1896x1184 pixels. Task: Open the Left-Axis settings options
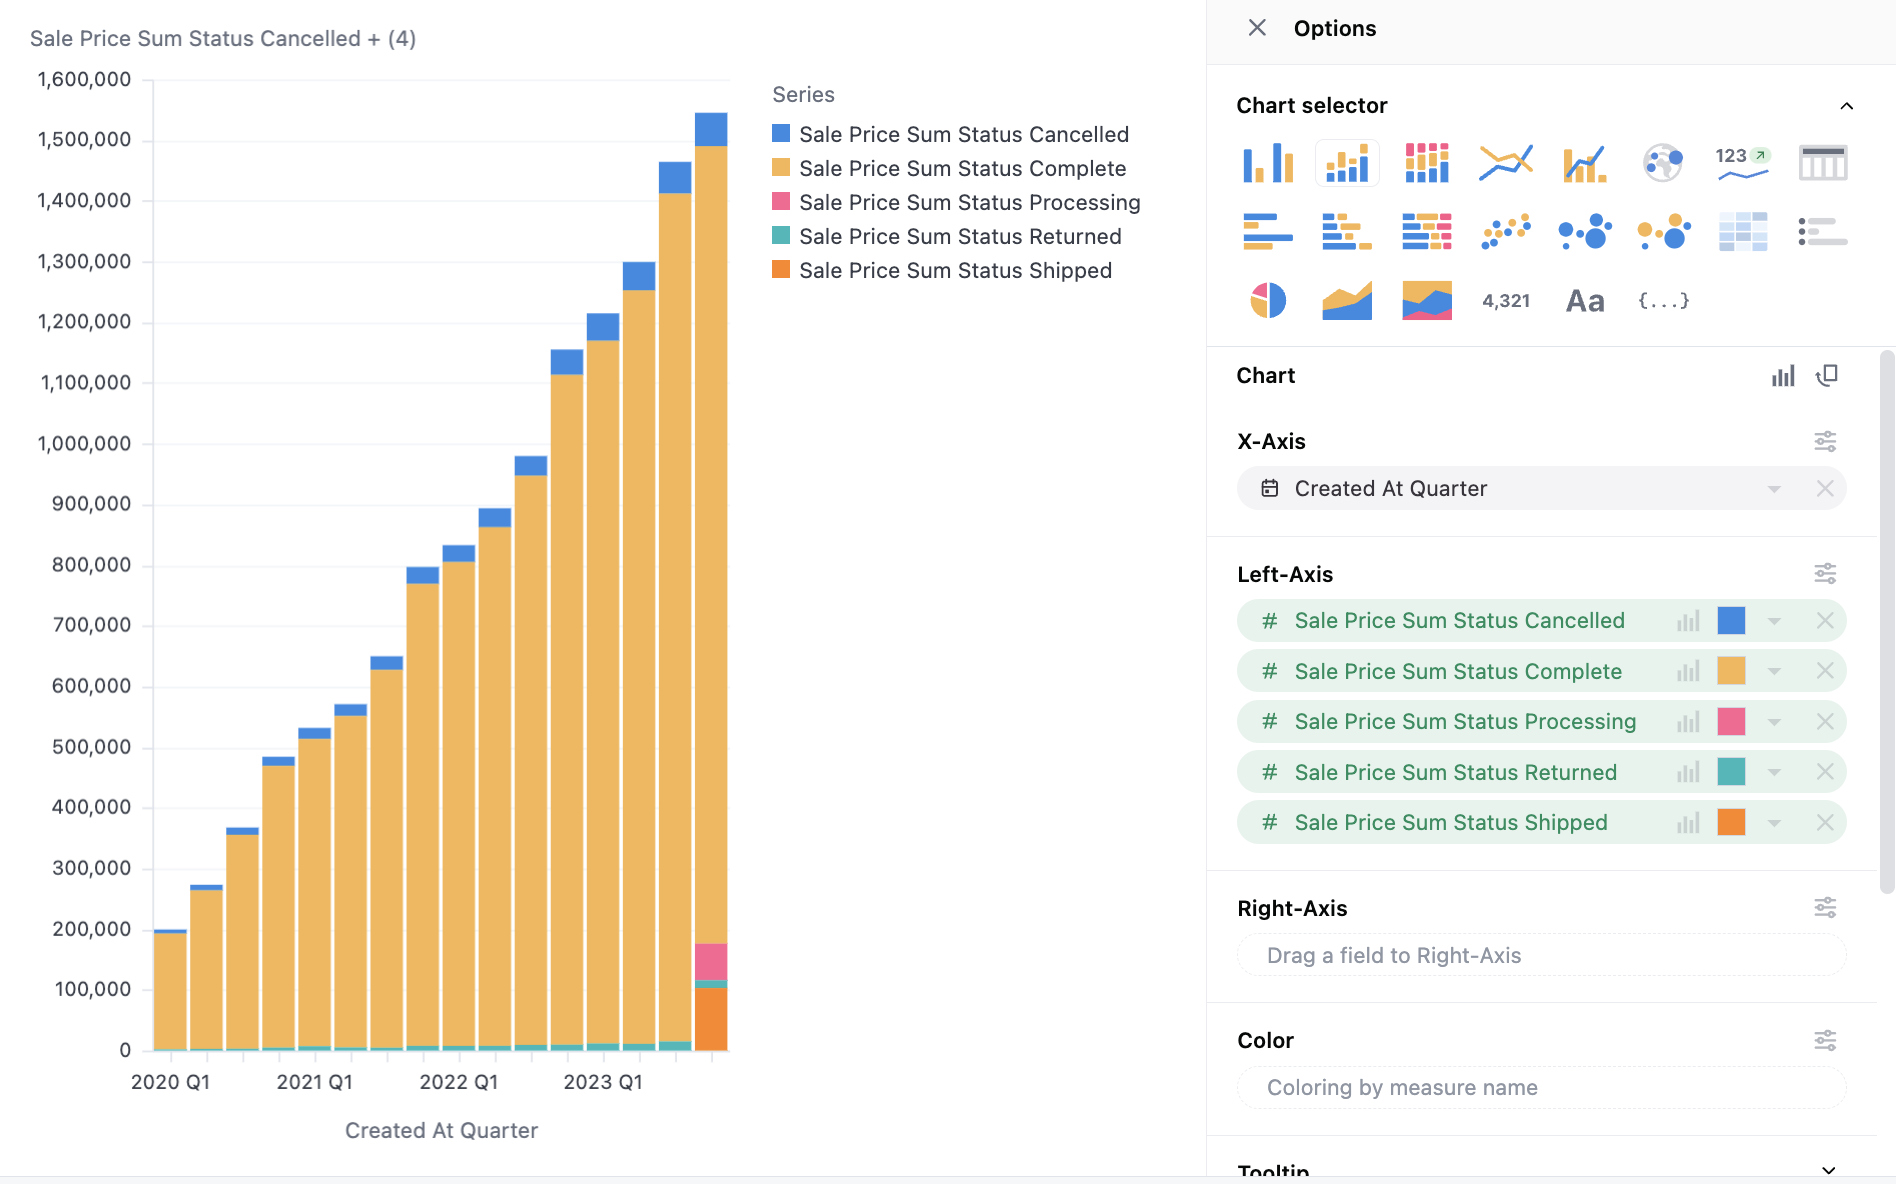coord(1826,573)
